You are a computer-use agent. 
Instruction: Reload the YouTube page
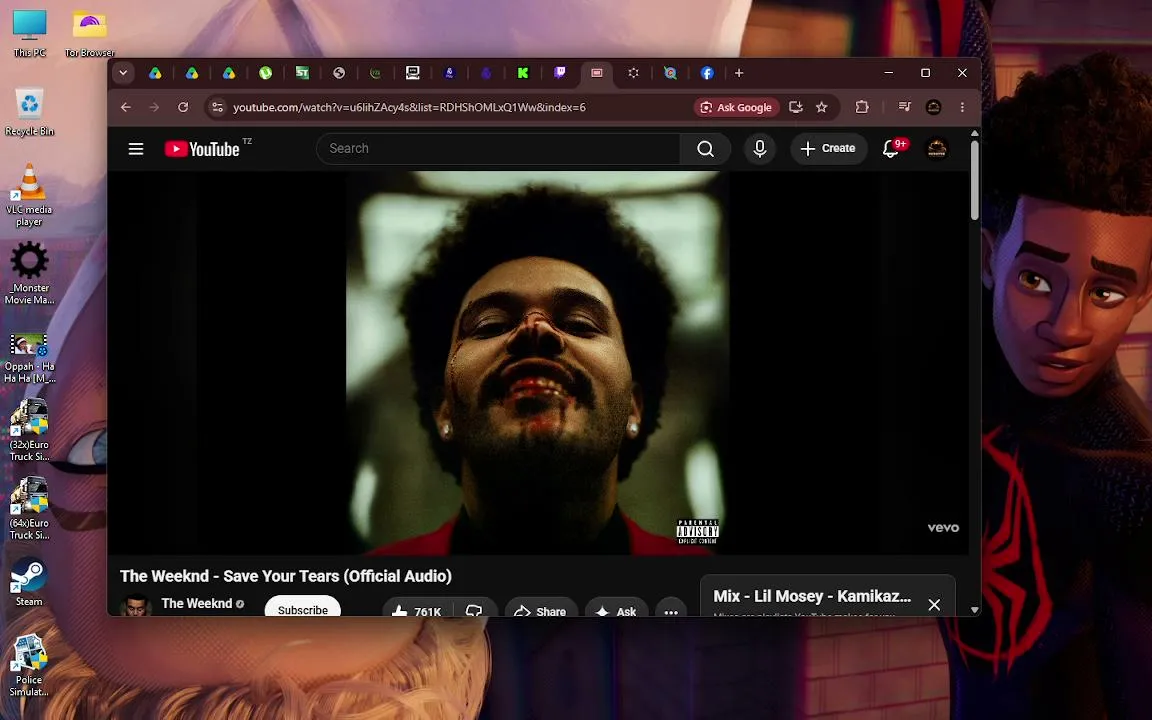tap(183, 107)
